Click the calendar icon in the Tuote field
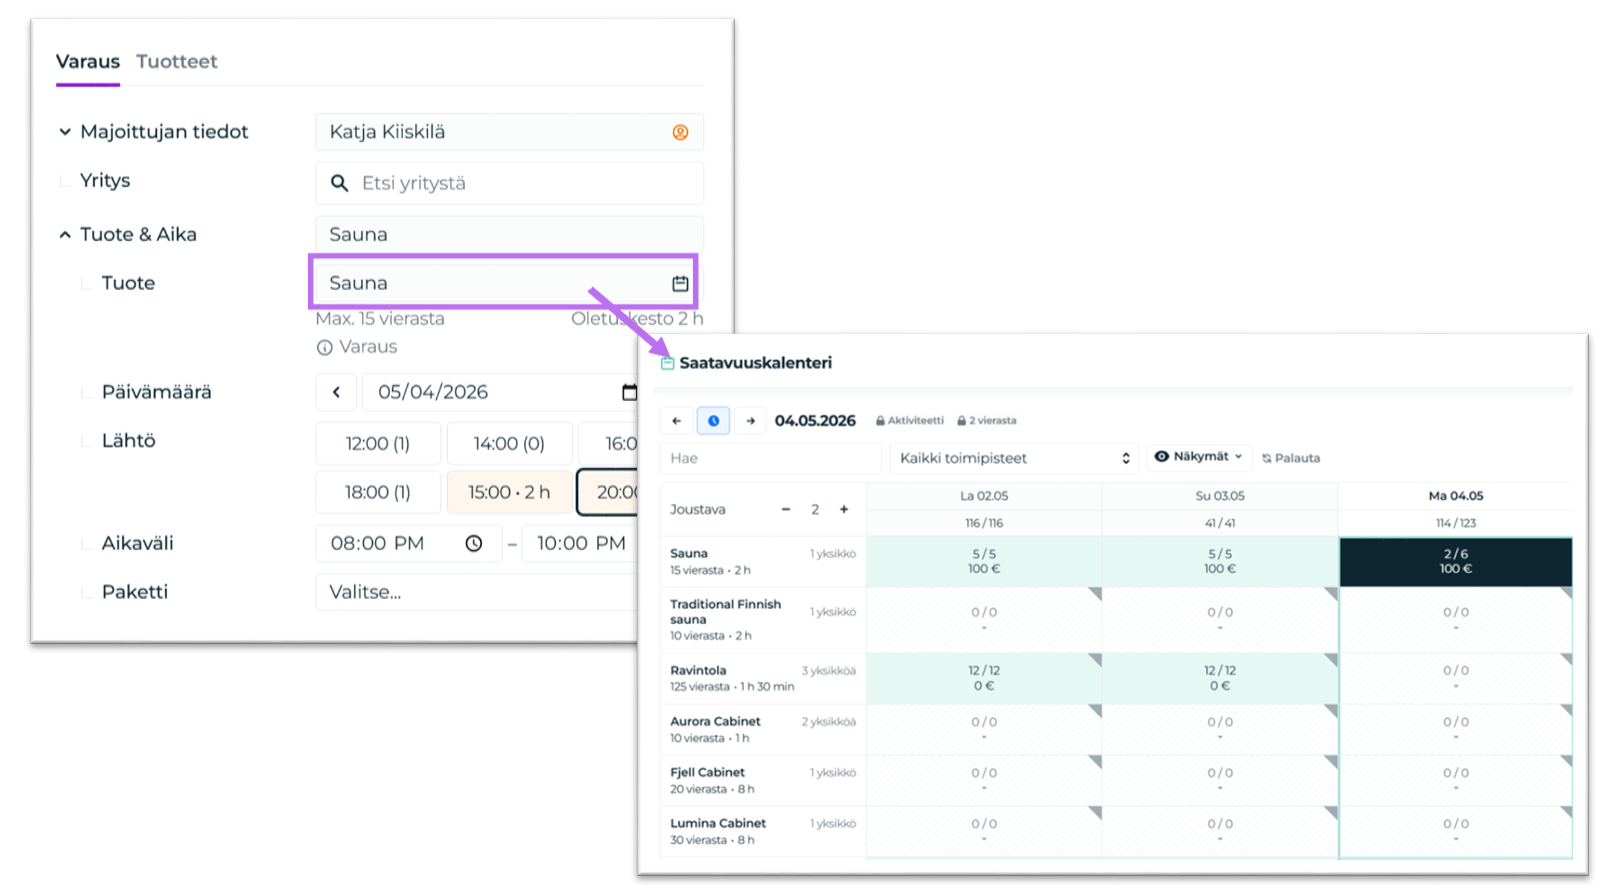This screenshot has height=892, width=1603. tap(680, 283)
